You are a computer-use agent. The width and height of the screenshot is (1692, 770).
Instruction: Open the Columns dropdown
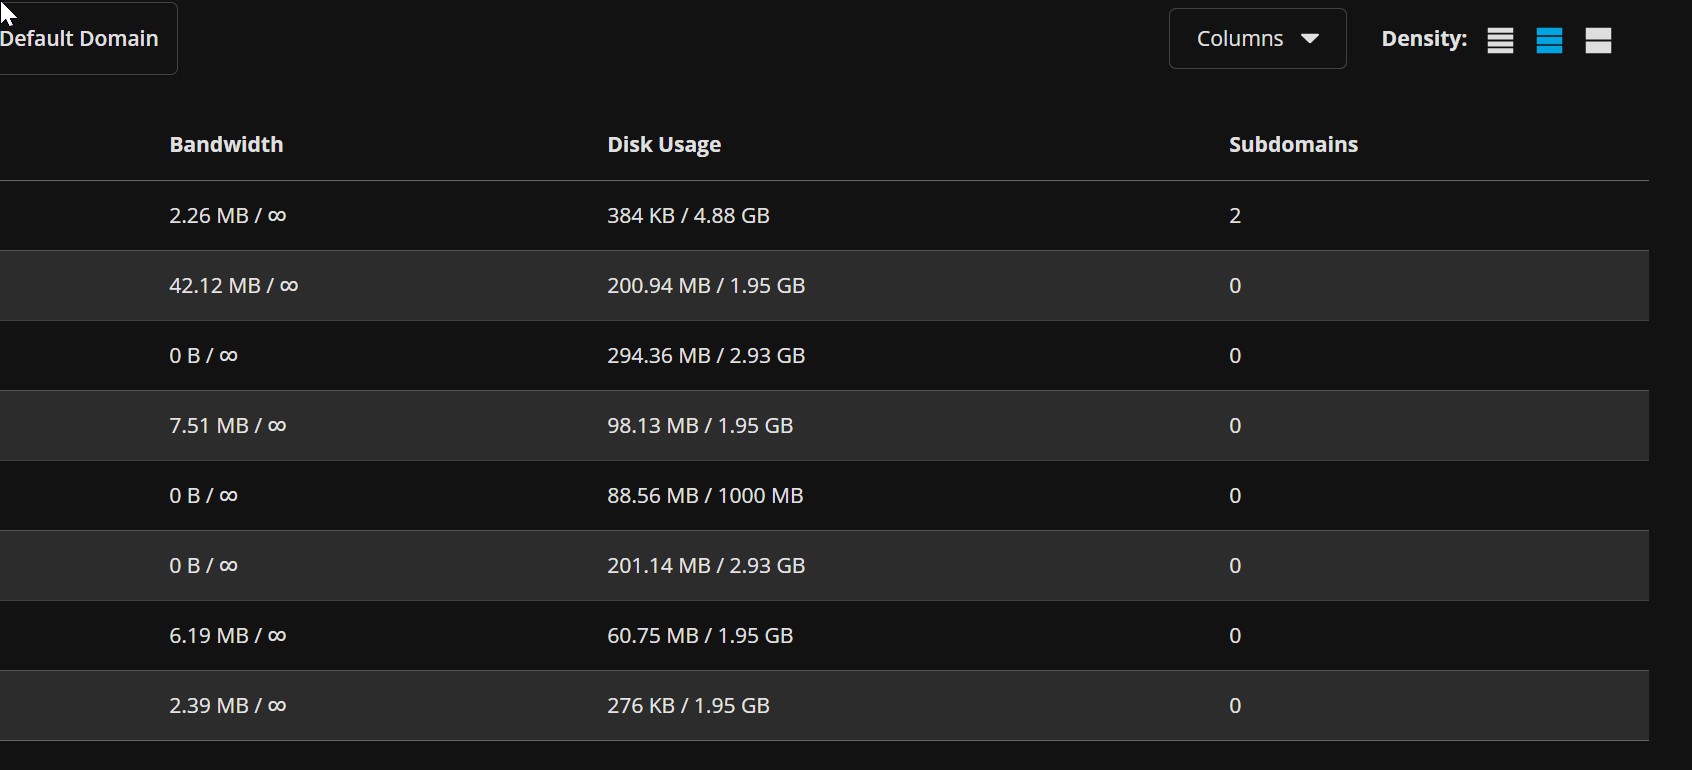pyautogui.click(x=1257, y=39)
